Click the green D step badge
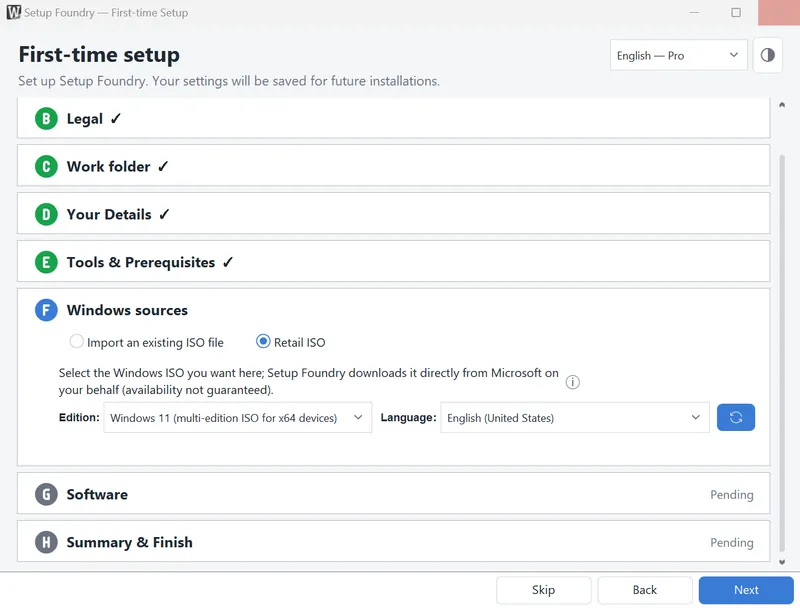Viewport: 800px width, 608px height. tap(46, 214)
